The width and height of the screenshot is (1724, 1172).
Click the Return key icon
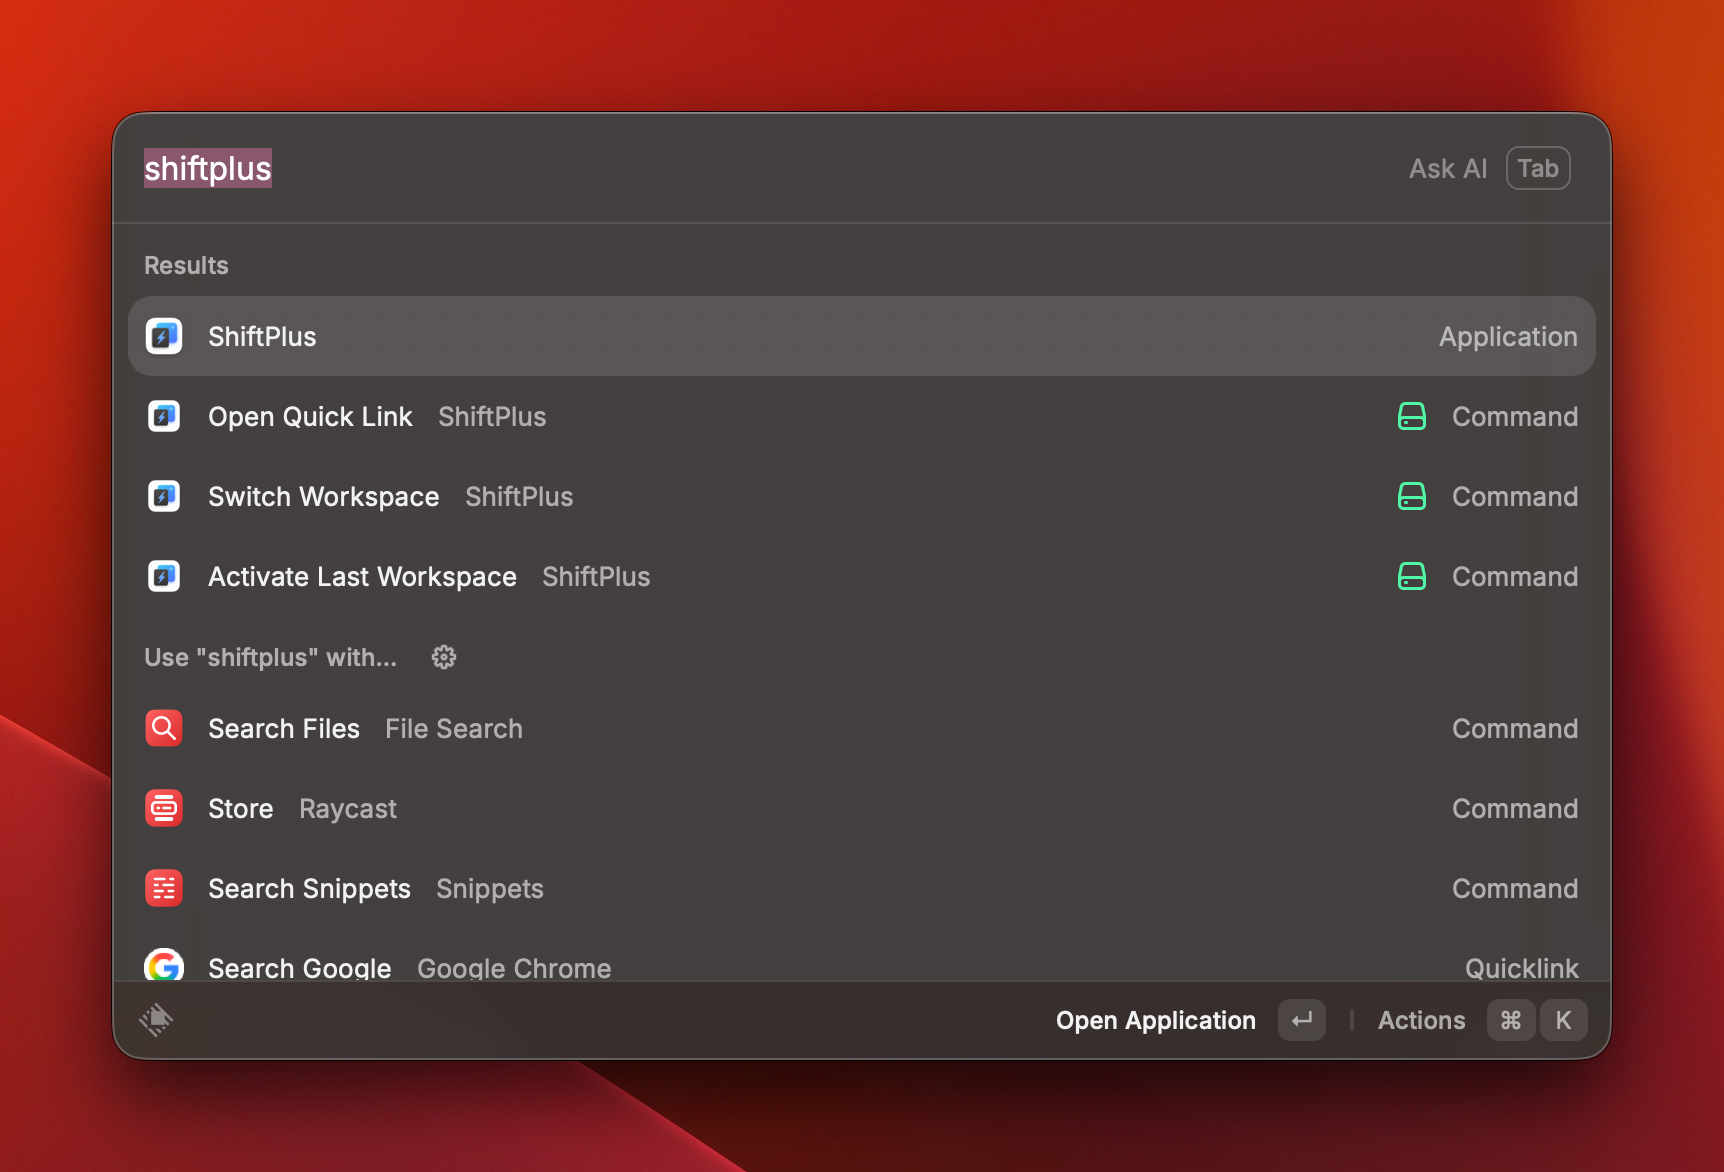[x=1302, y=1020]
